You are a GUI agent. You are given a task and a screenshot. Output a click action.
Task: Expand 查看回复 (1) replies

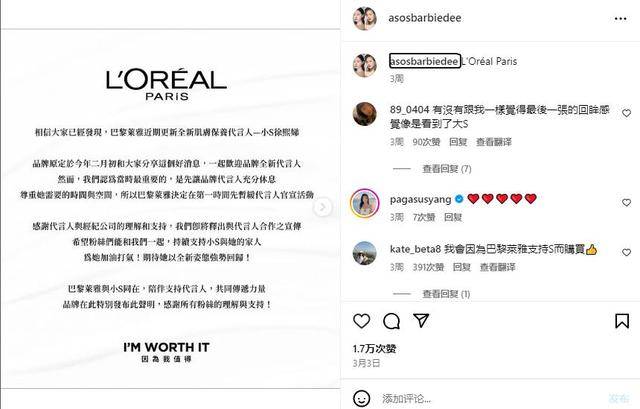pyautogui.click(x=446, y=294)
